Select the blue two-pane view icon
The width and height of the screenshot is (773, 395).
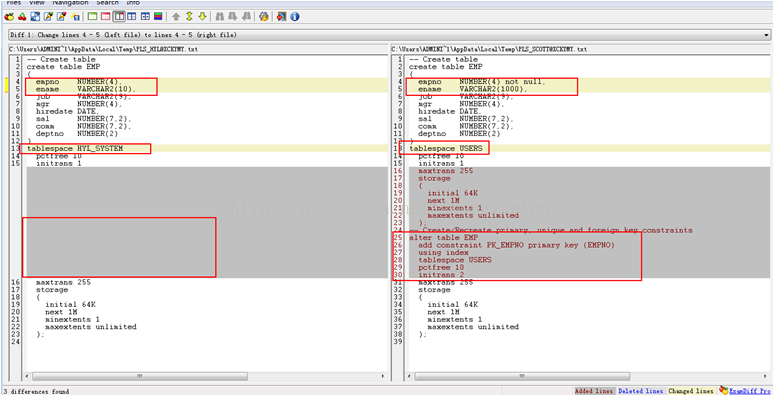pyautogui.click(x=132, y=17)
